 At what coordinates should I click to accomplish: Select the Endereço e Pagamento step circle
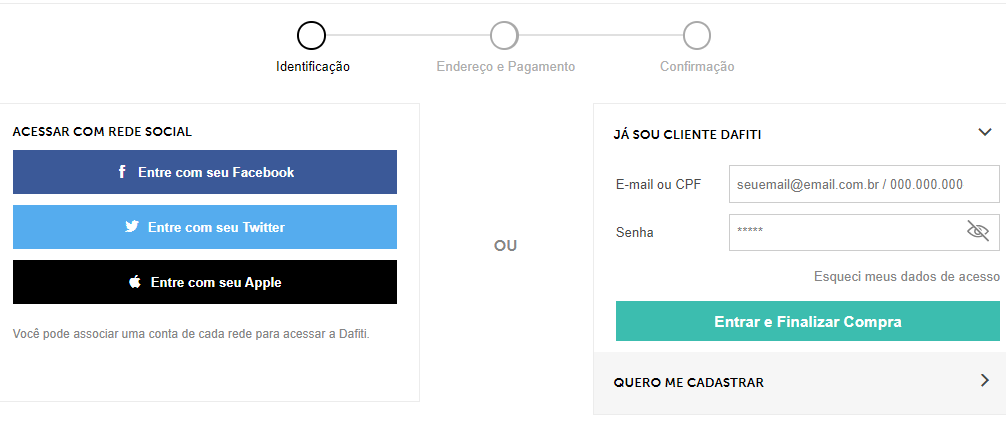click(x=504, y=36)
